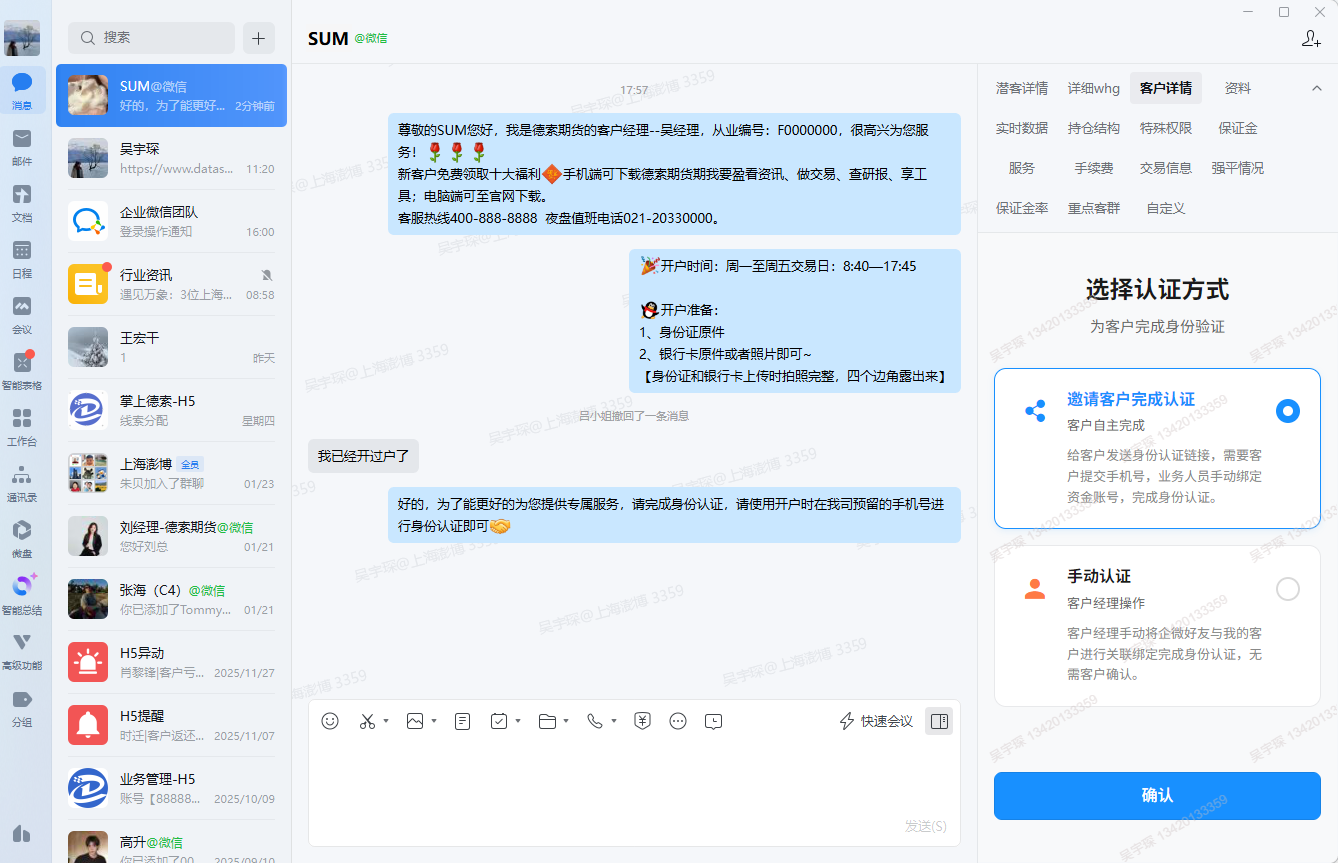Open the 工作台 workbench section
Viewport: 1338px width, 863px height.
pyautogui.click(x=22, y=427)
